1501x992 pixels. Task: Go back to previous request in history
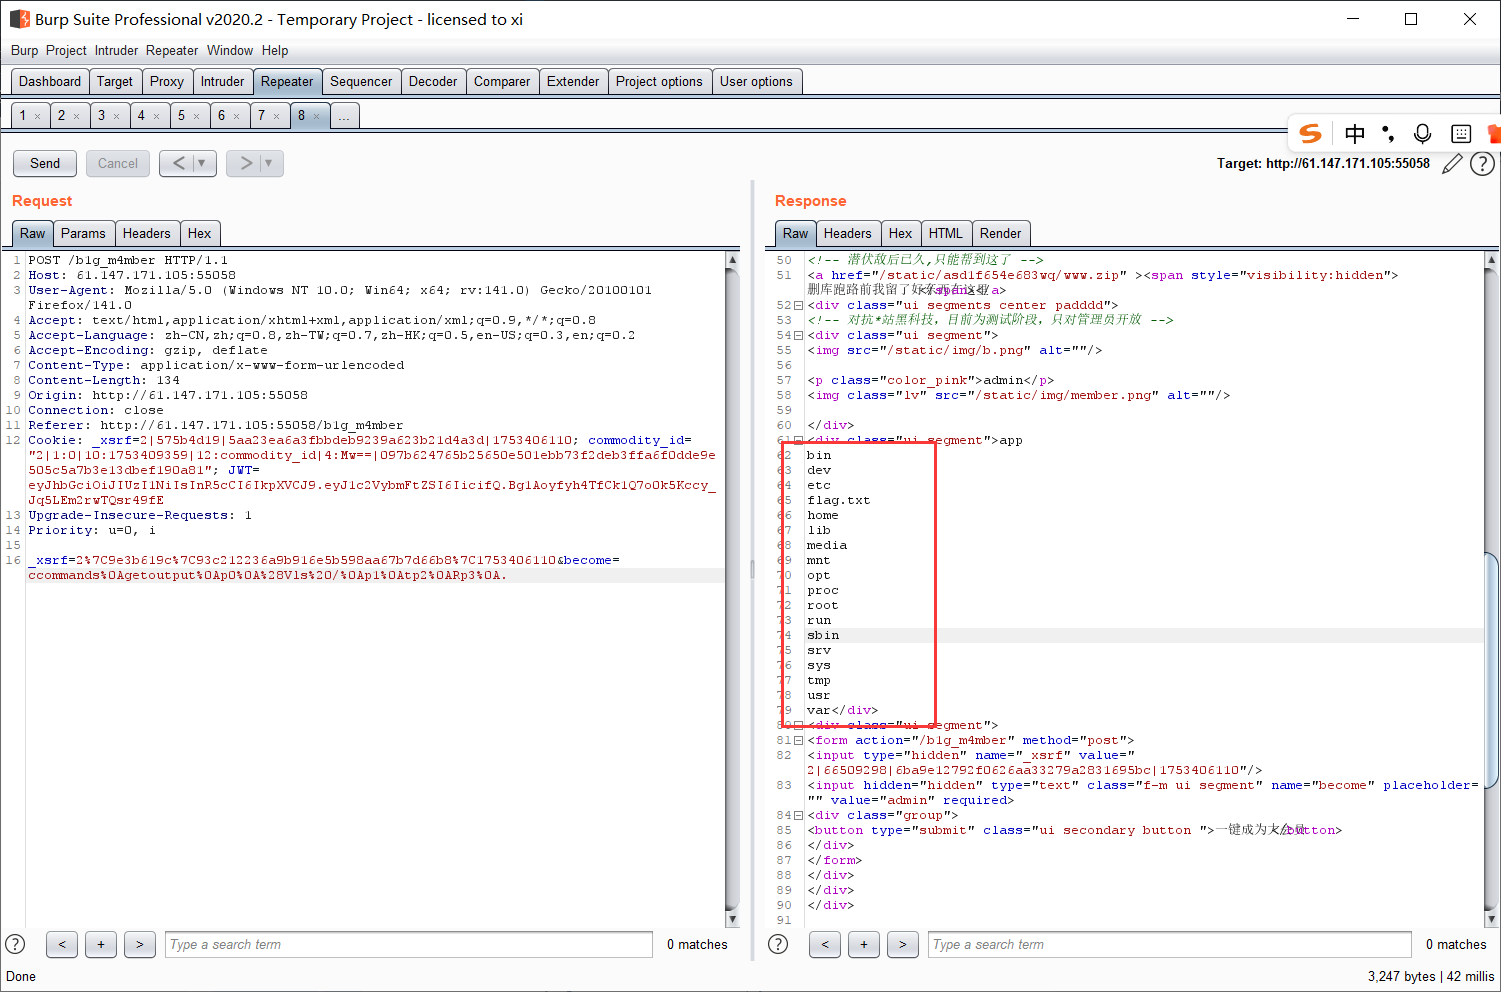point(178,163)
